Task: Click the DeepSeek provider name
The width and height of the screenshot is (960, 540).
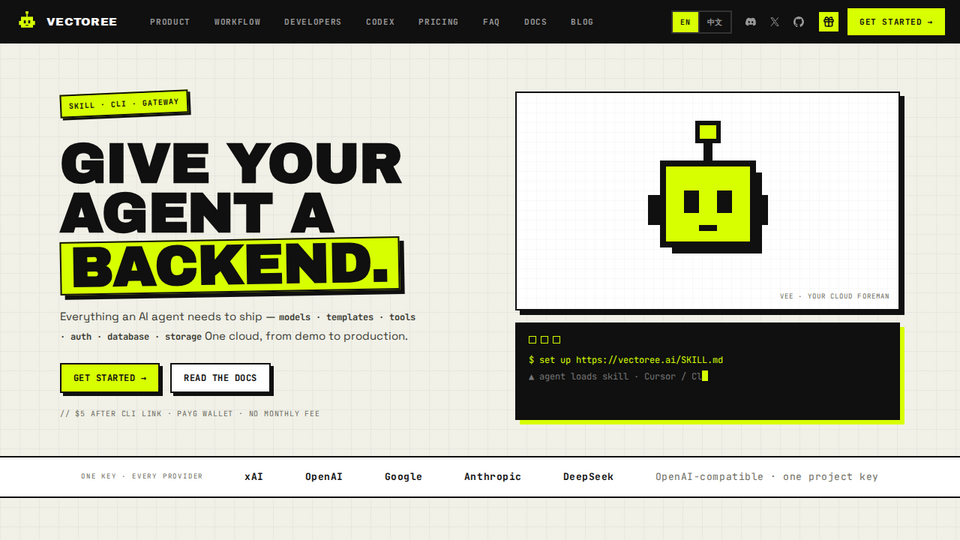Action: tap(588, 476)
